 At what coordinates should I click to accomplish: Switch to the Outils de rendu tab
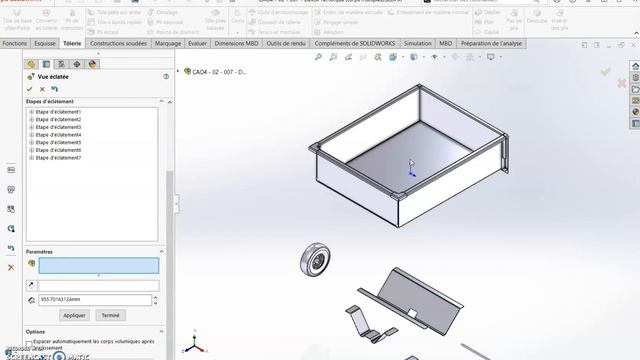pyautogui.click(x=286, y=43)
